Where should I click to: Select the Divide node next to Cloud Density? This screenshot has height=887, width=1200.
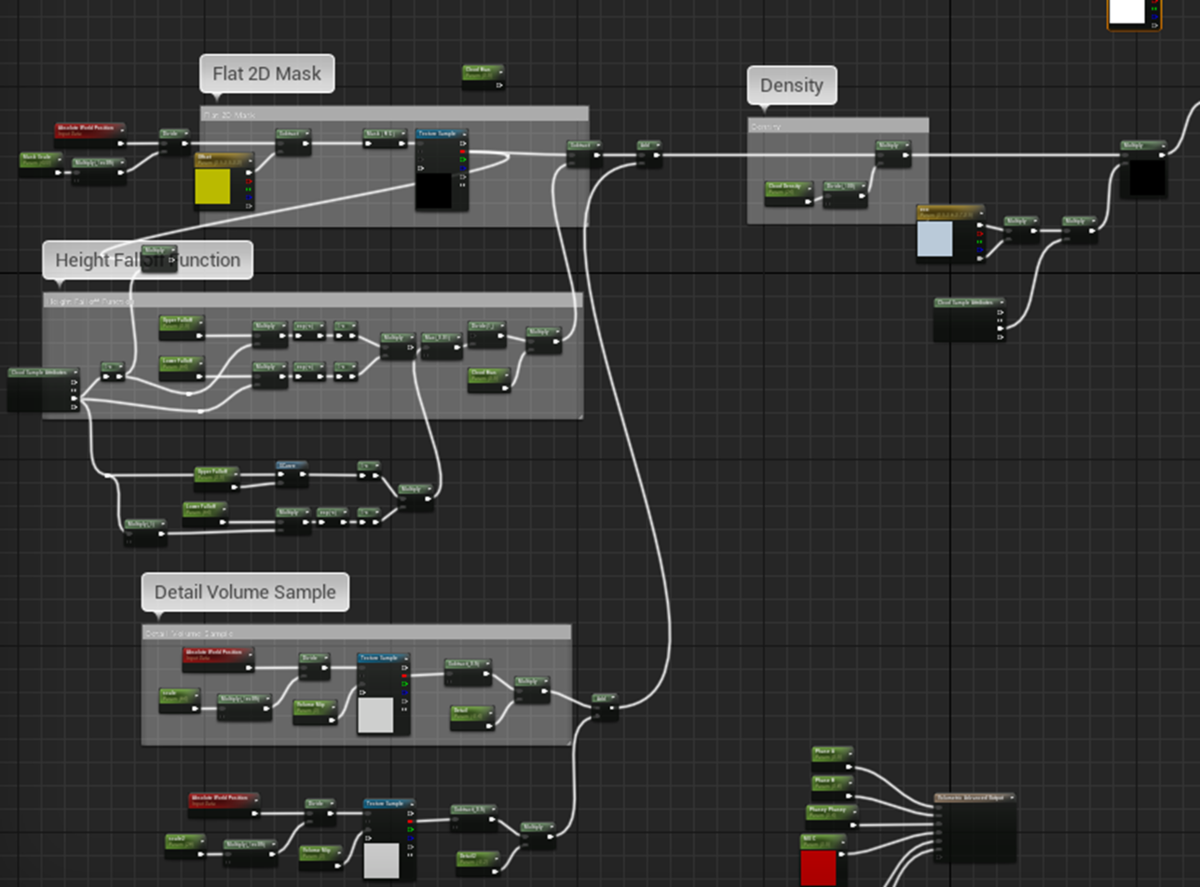point(845,195)
